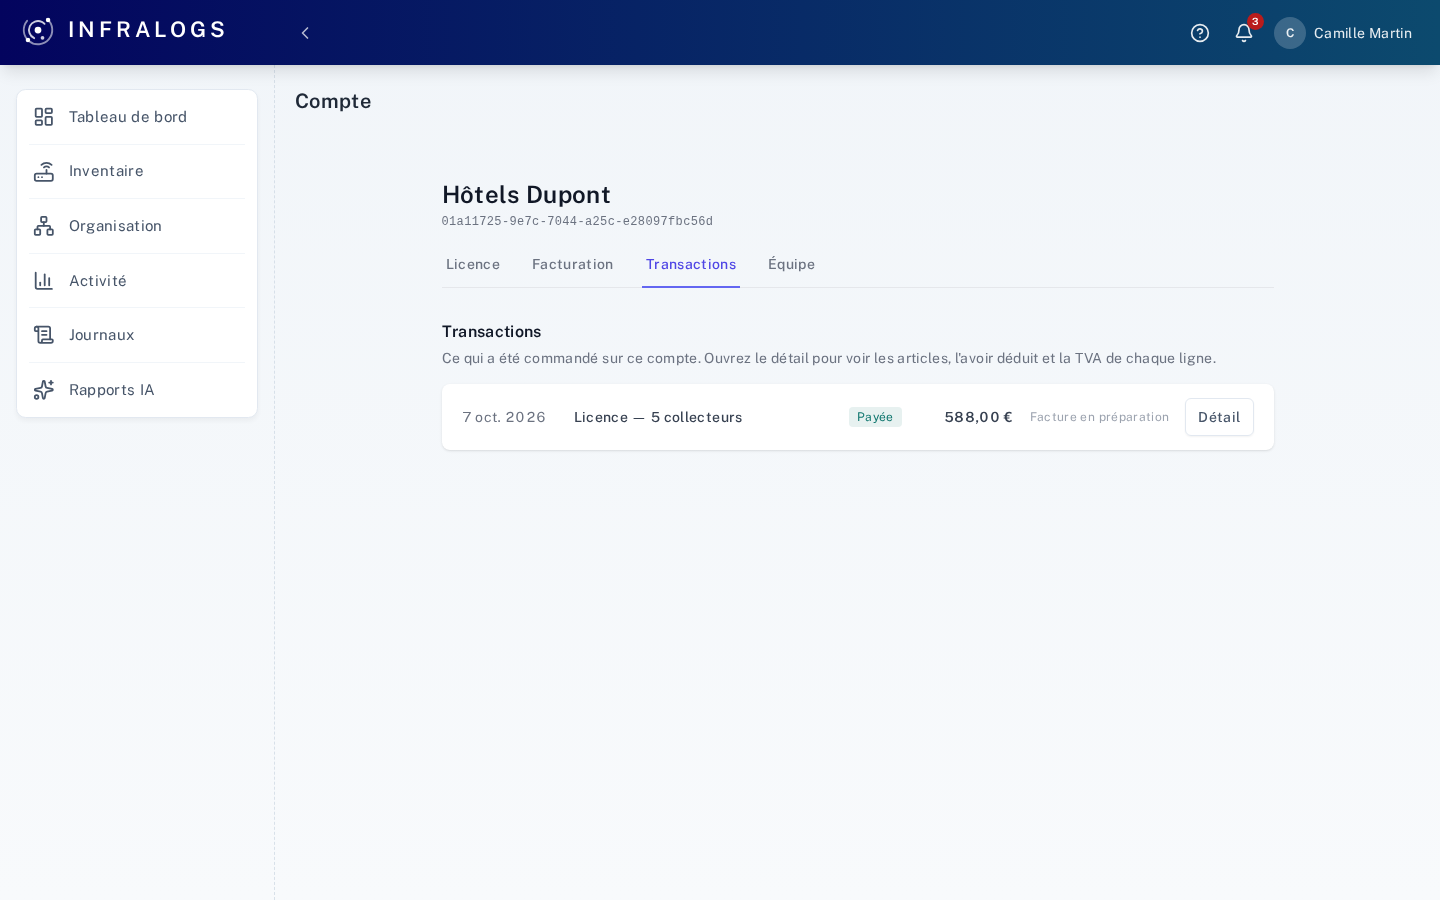Open the Activité page
Viewport: 1440px width, 900px height.
click(x=137, y=281)
